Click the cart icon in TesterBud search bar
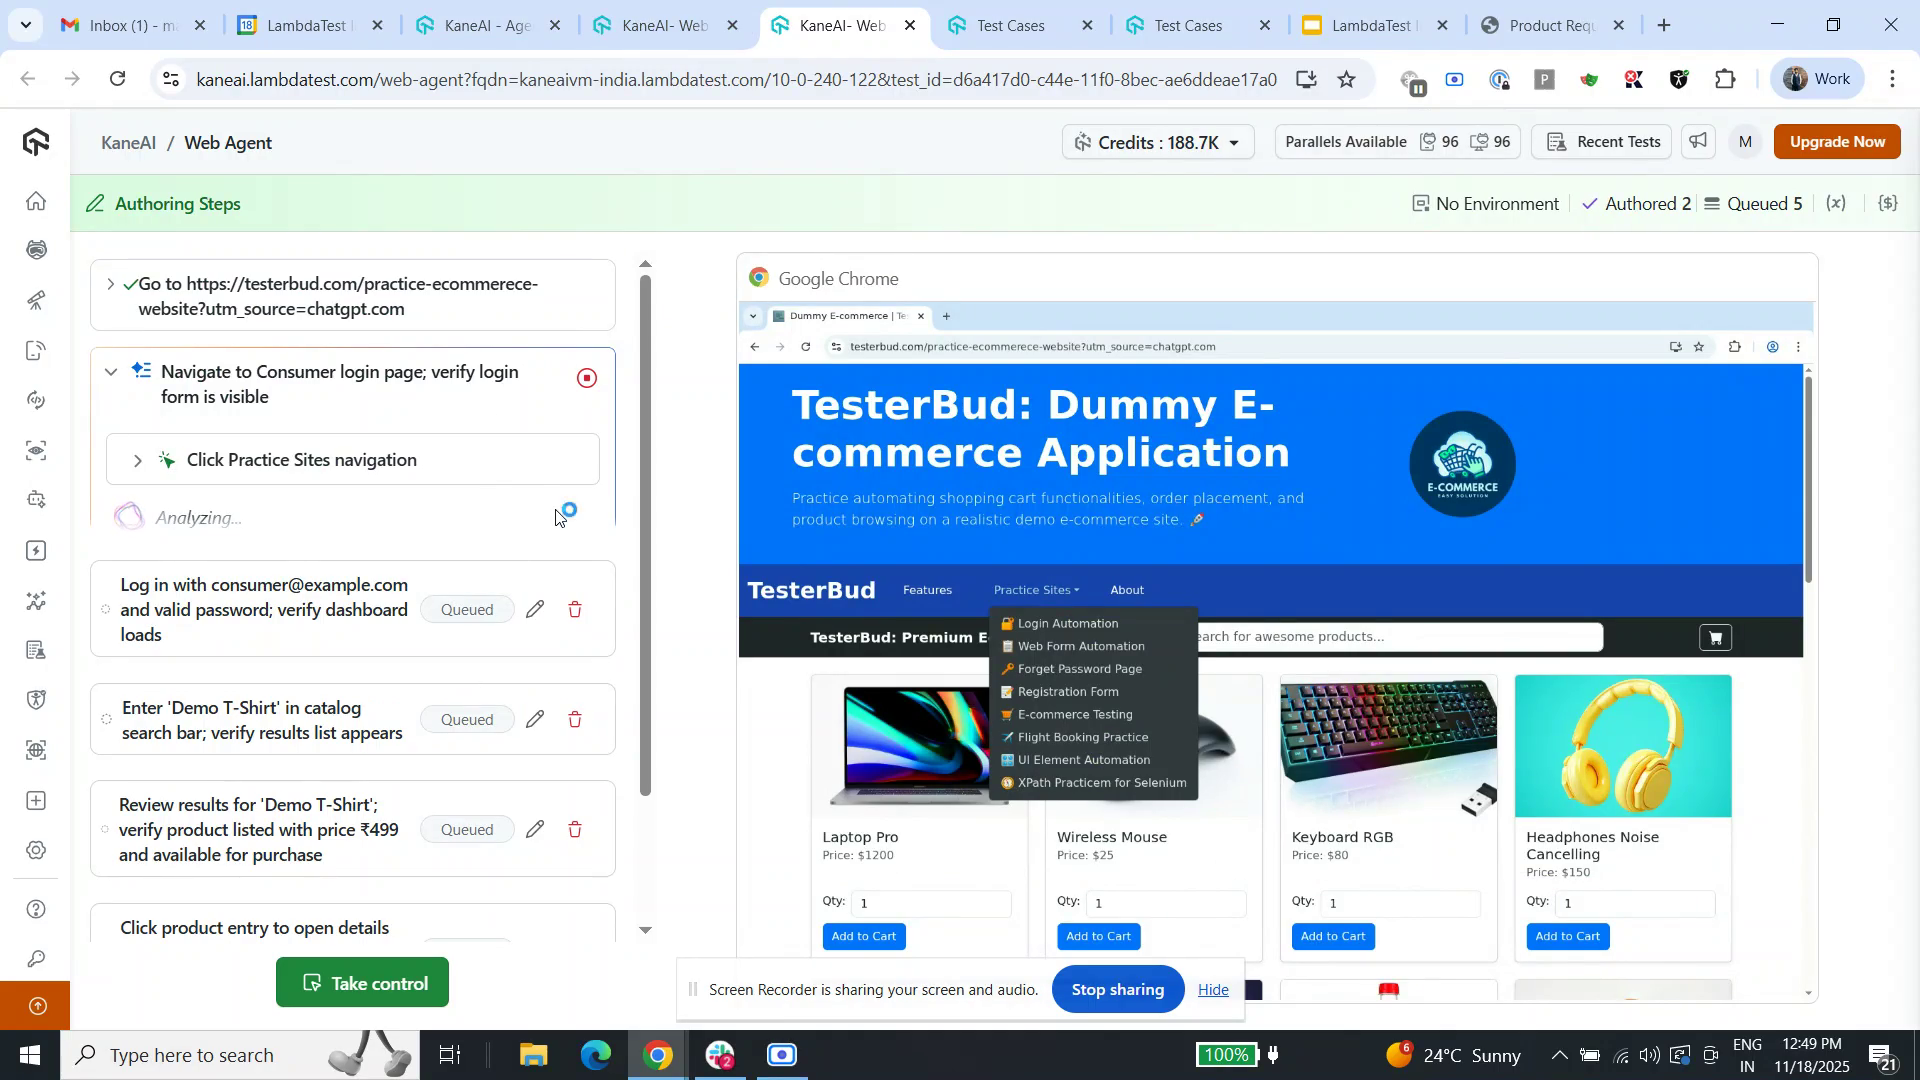Image resolution: width=1920 pixels, height=1080 pixels. pos(1714,637)
